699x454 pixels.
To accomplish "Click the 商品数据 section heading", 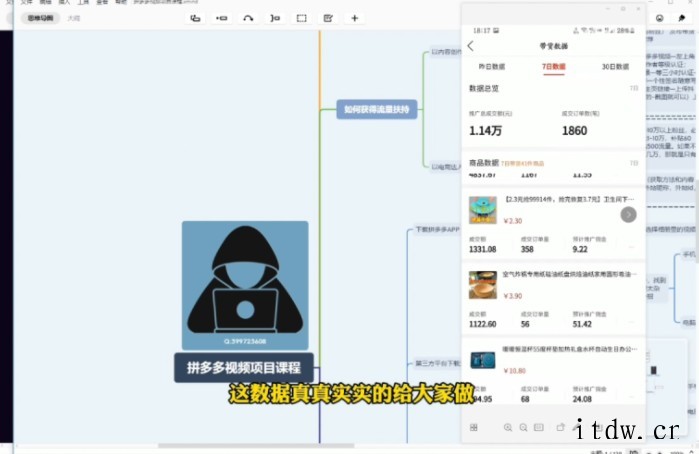I will click(484, 163).
